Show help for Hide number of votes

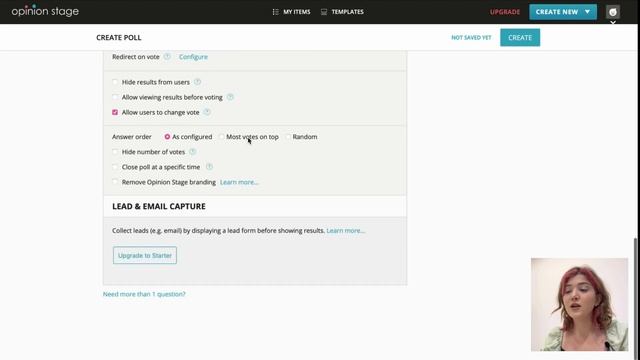click(x=193, y=152)
